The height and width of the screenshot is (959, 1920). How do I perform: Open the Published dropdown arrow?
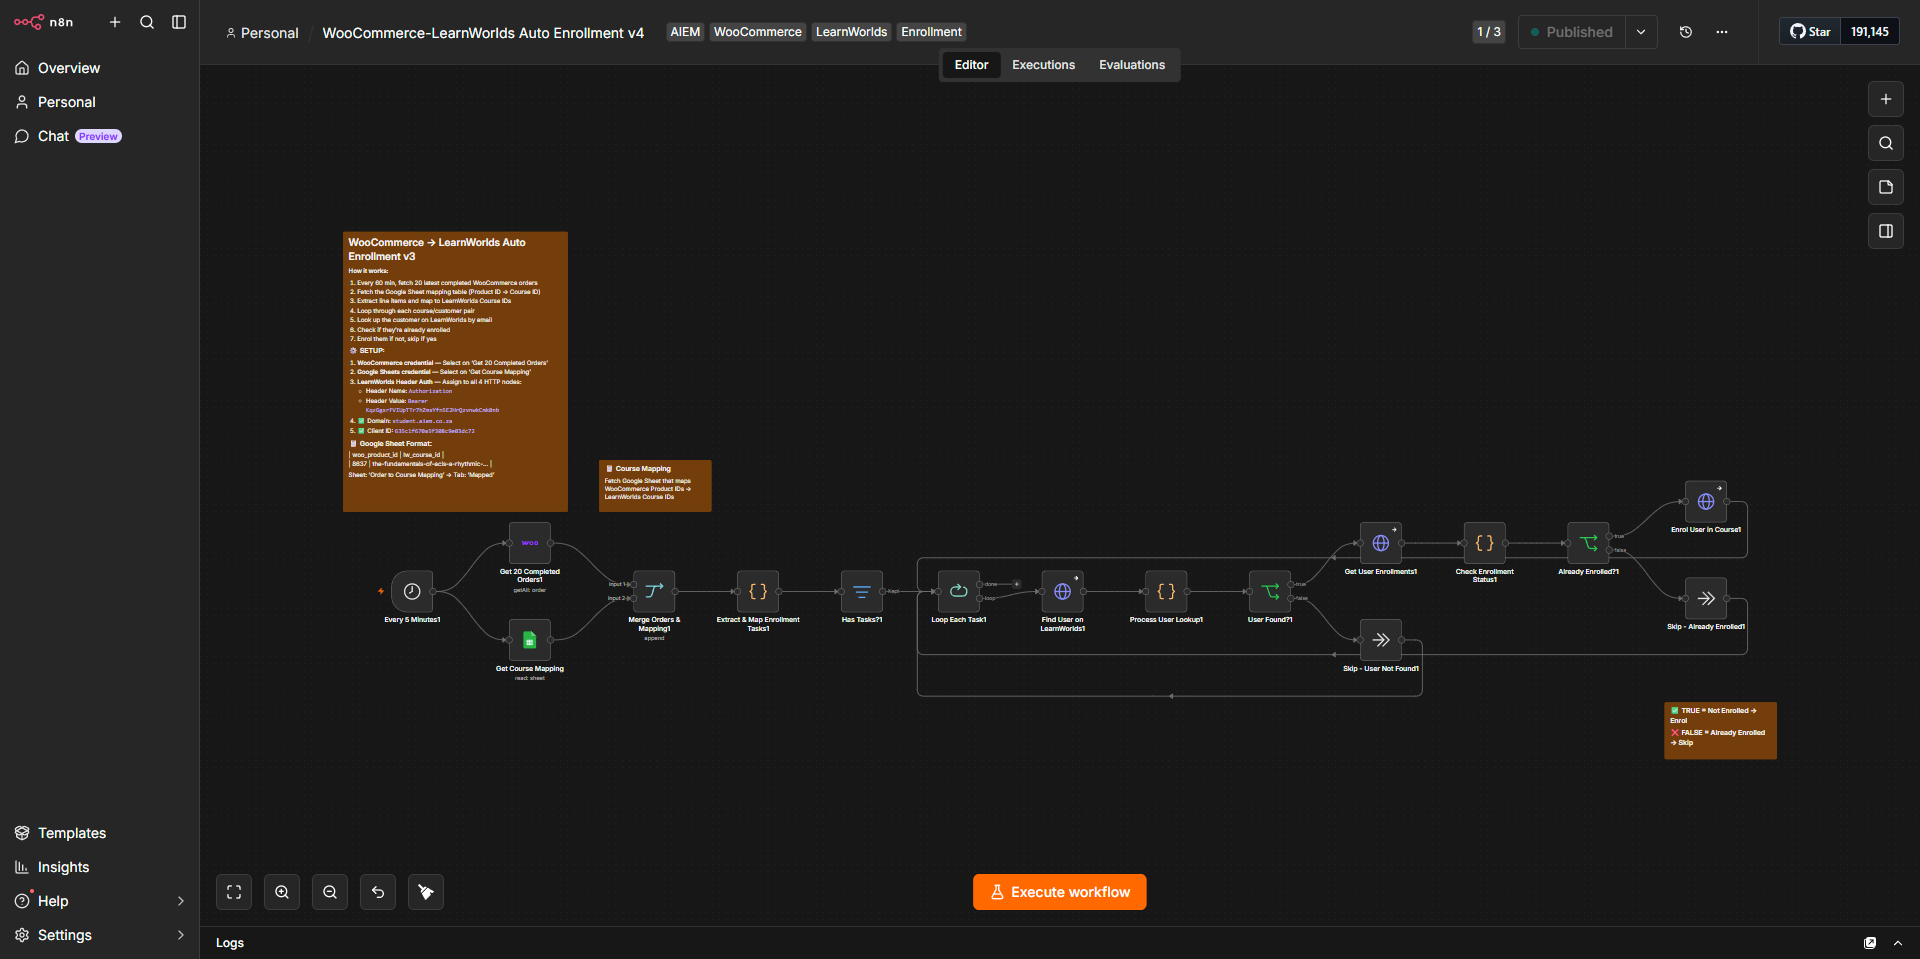1641,32
